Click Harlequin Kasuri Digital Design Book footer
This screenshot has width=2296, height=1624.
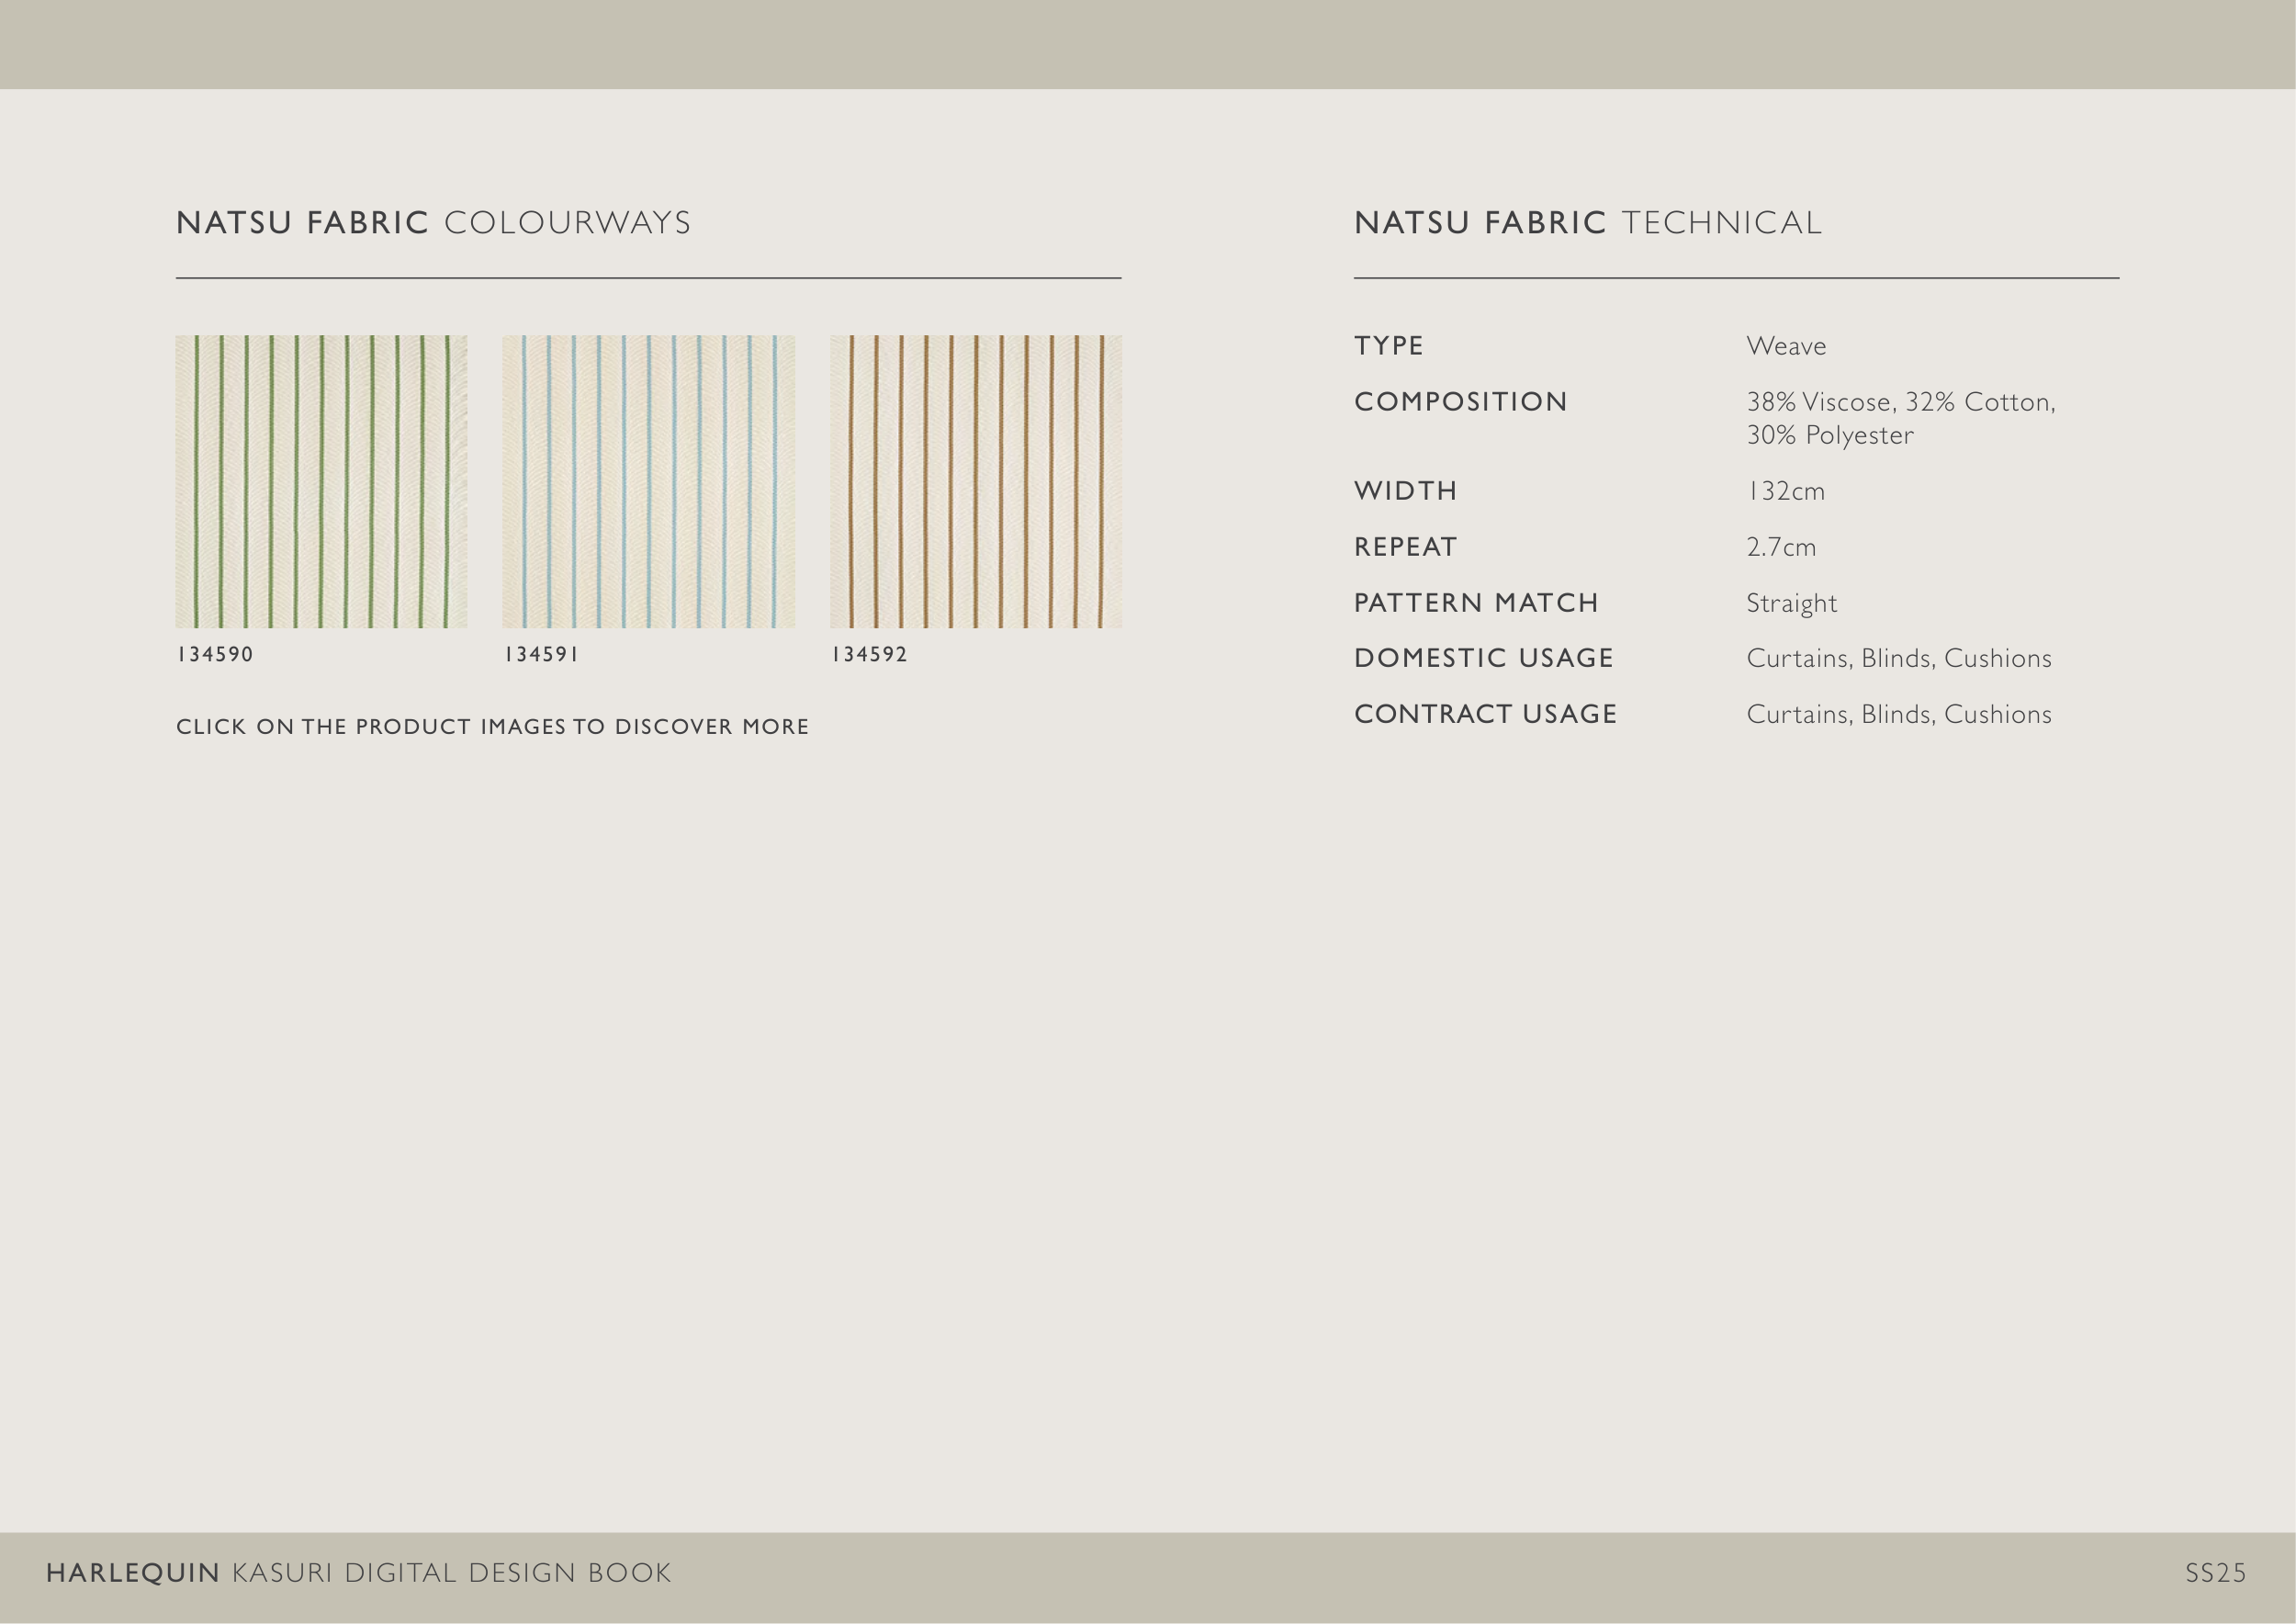tap(358, 1573)
